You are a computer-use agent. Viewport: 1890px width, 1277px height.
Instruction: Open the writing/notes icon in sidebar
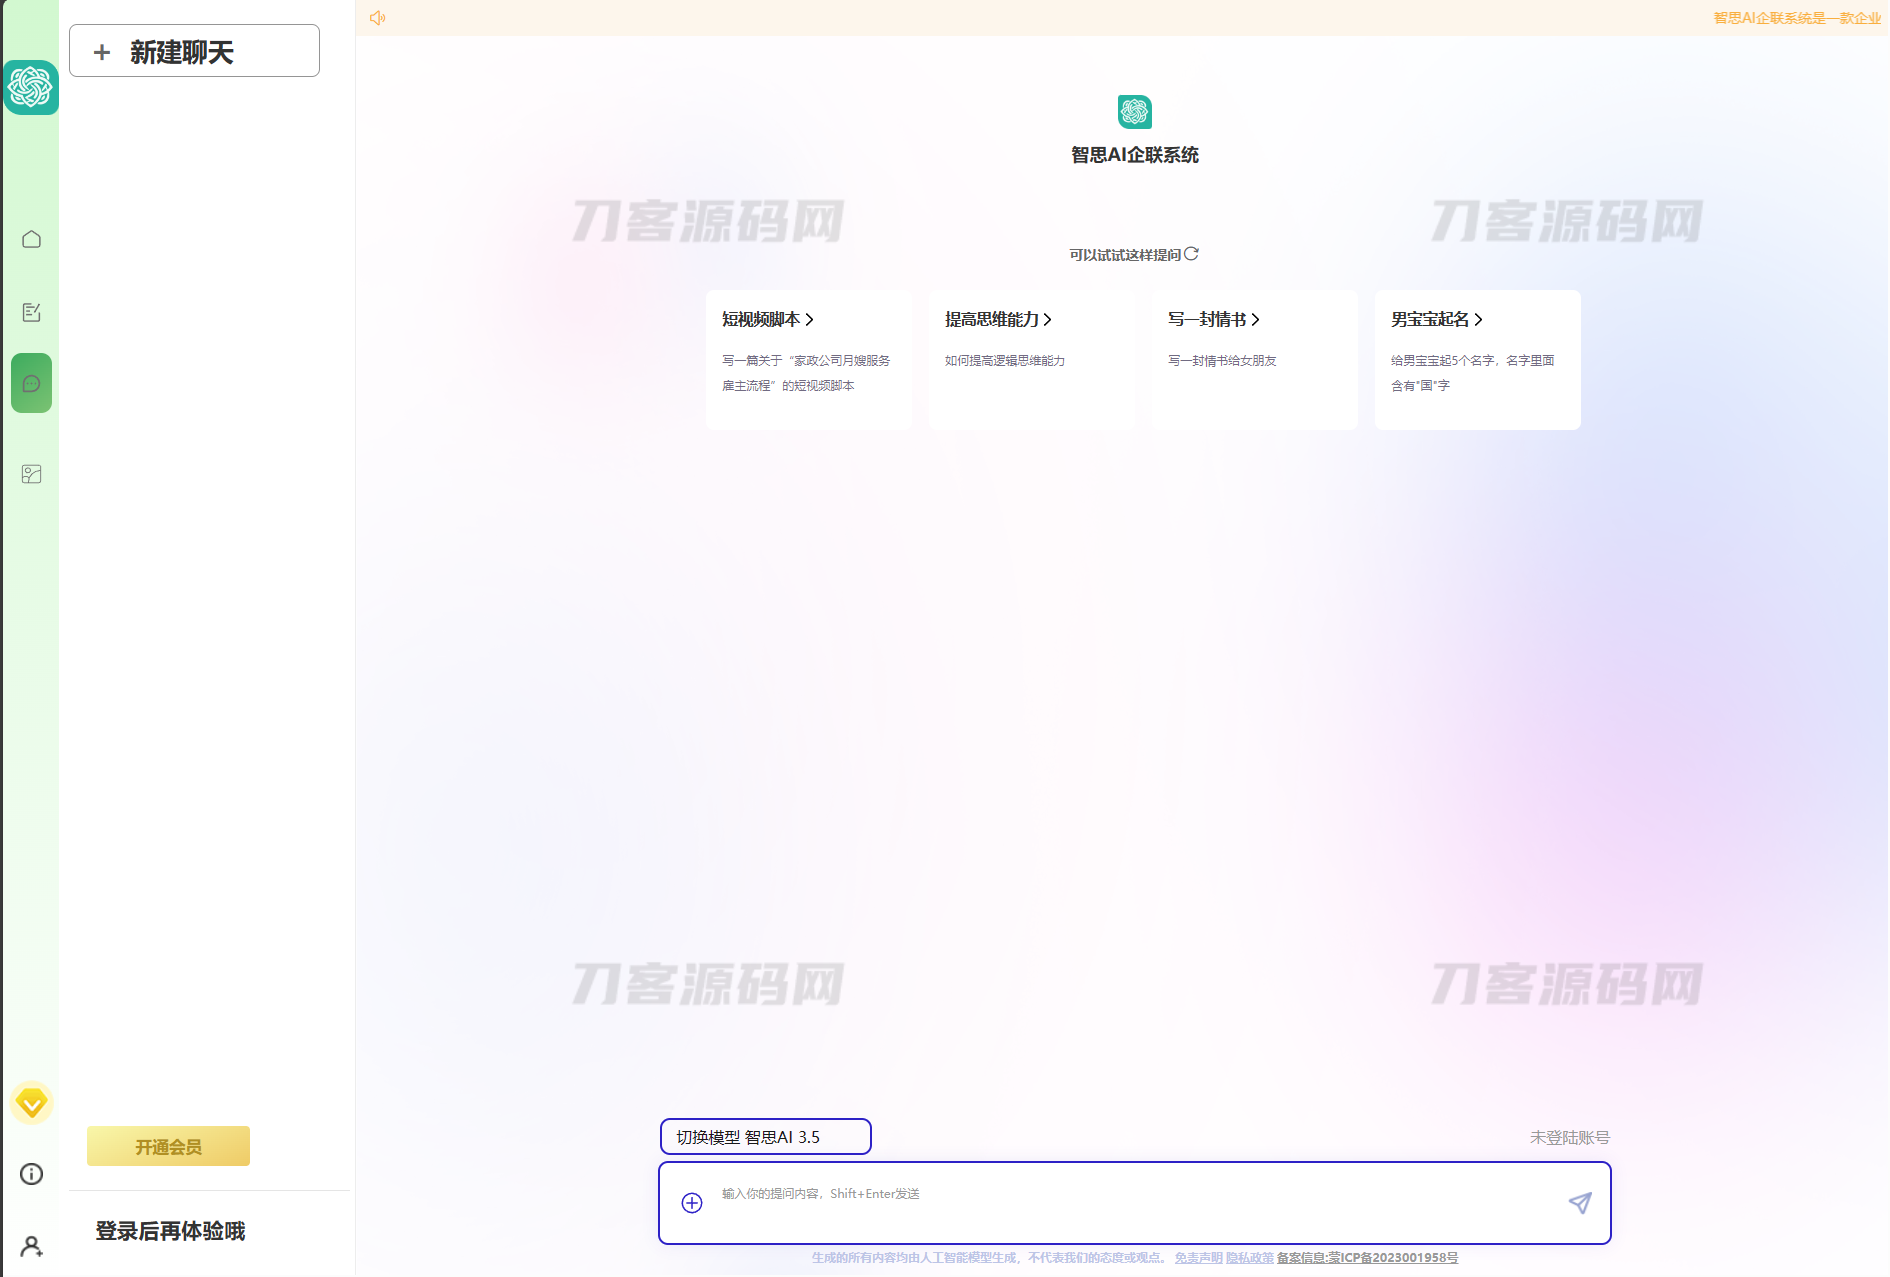(31, 312)
